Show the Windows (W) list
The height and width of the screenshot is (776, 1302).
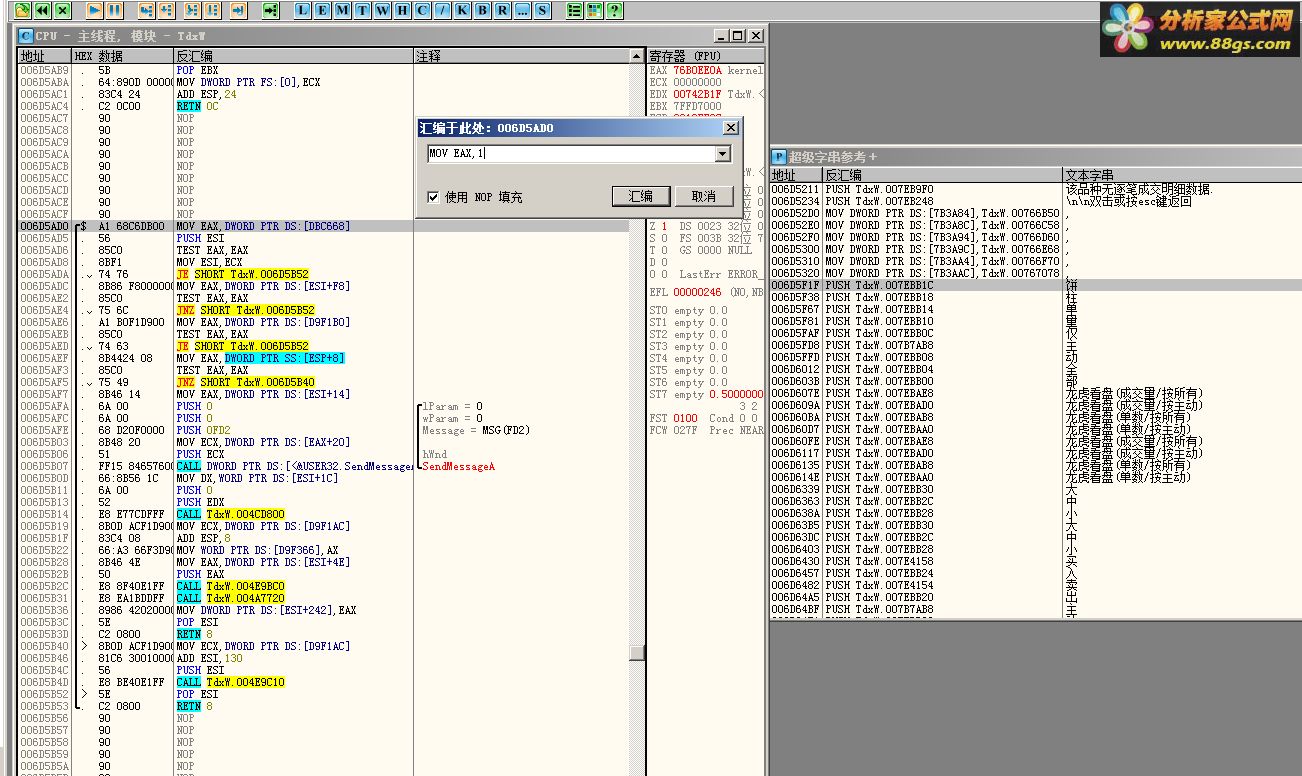382,10
